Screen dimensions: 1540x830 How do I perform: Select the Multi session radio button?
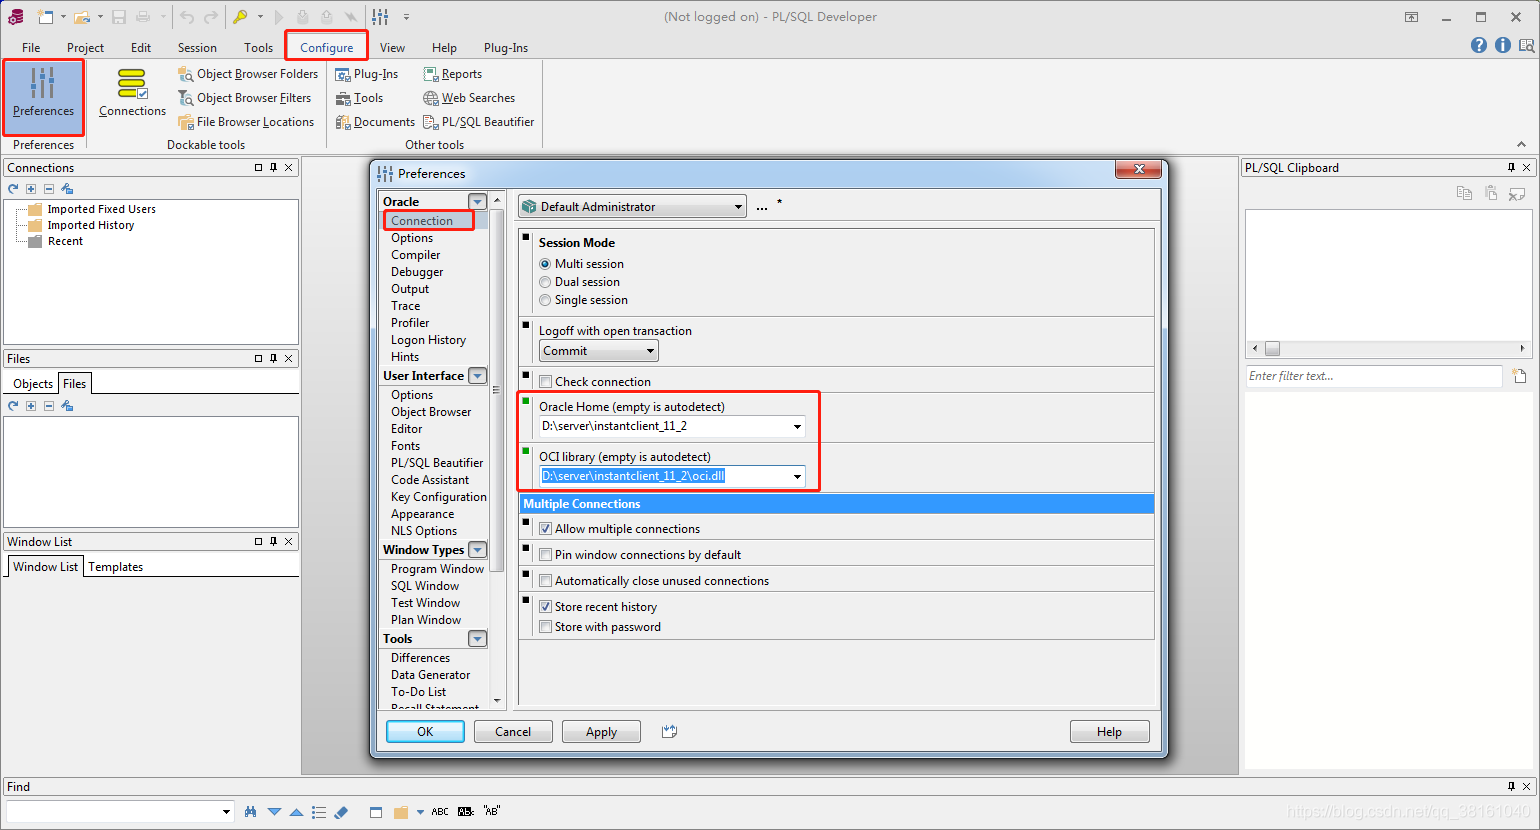[x=545, y=264]
